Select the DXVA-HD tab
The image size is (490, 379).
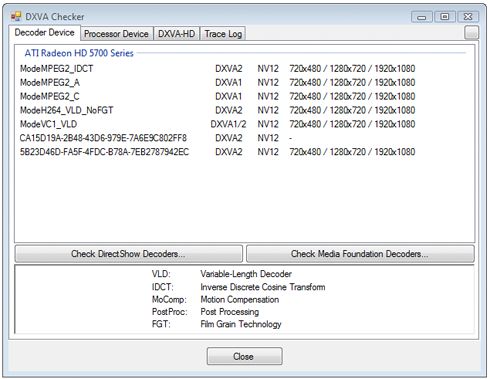[x=176, y=34]
